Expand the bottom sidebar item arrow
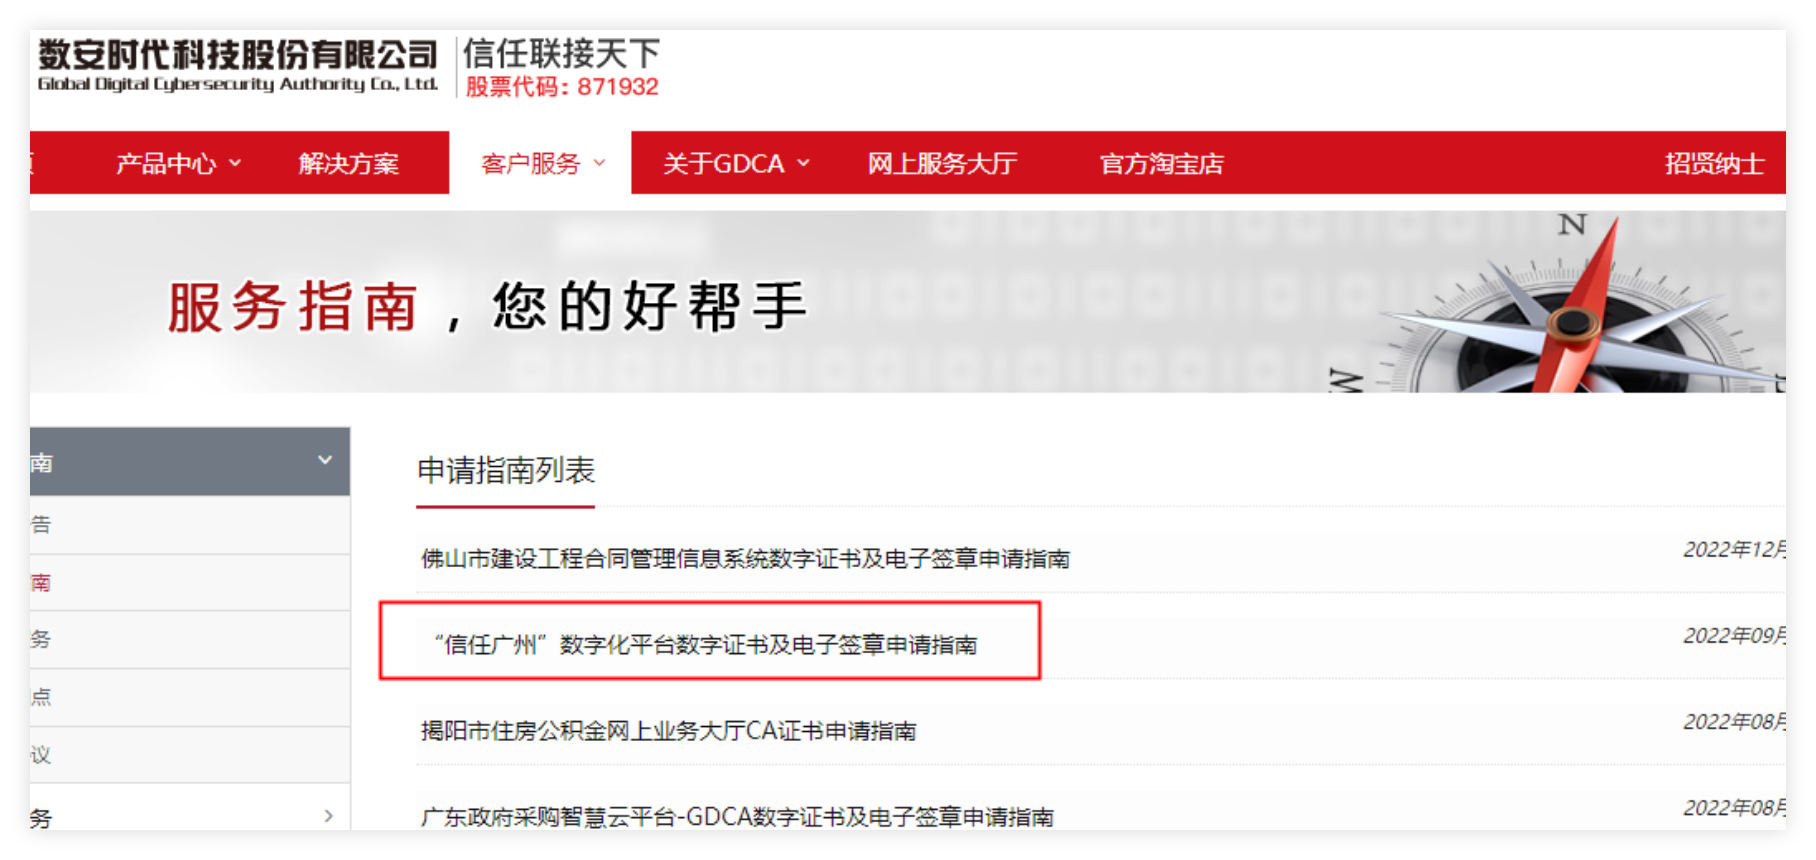The width and height of the screenshot is (1816, 860). pyautogui.click(x=329, y=816)
